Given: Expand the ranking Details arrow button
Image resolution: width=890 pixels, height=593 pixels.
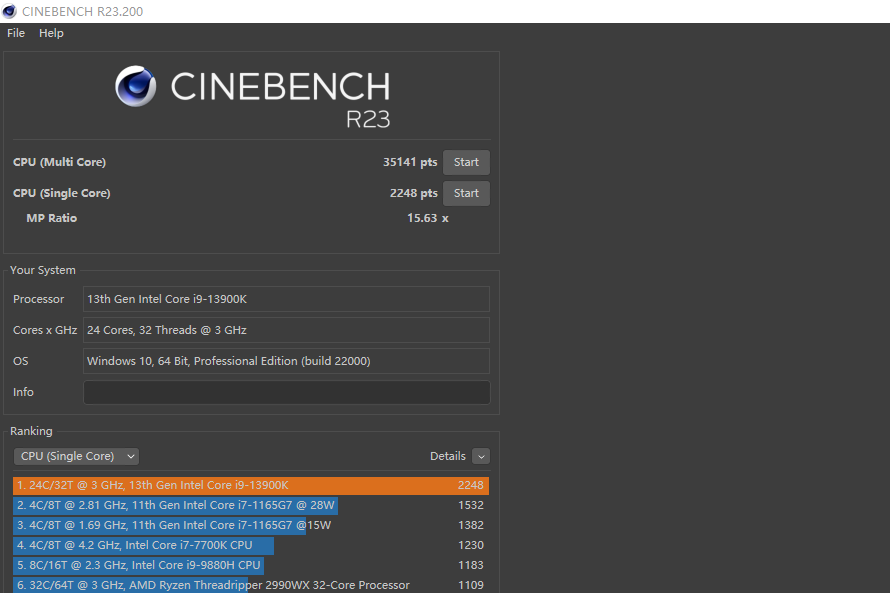Looking at the screenshot, I should 481,456.
